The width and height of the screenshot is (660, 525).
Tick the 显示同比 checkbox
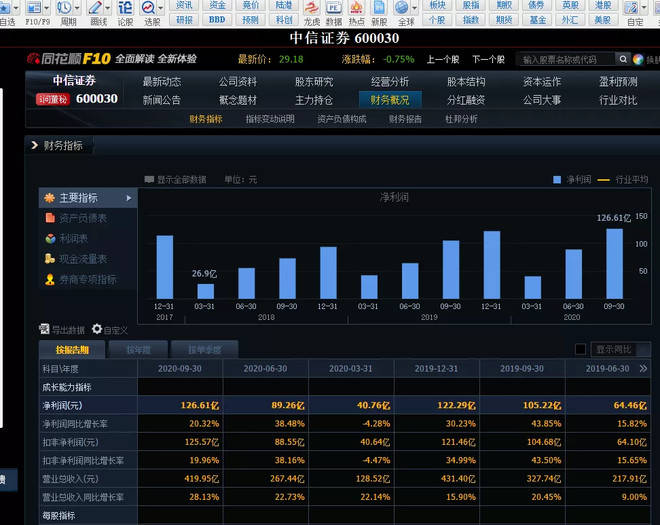(580, 349)
